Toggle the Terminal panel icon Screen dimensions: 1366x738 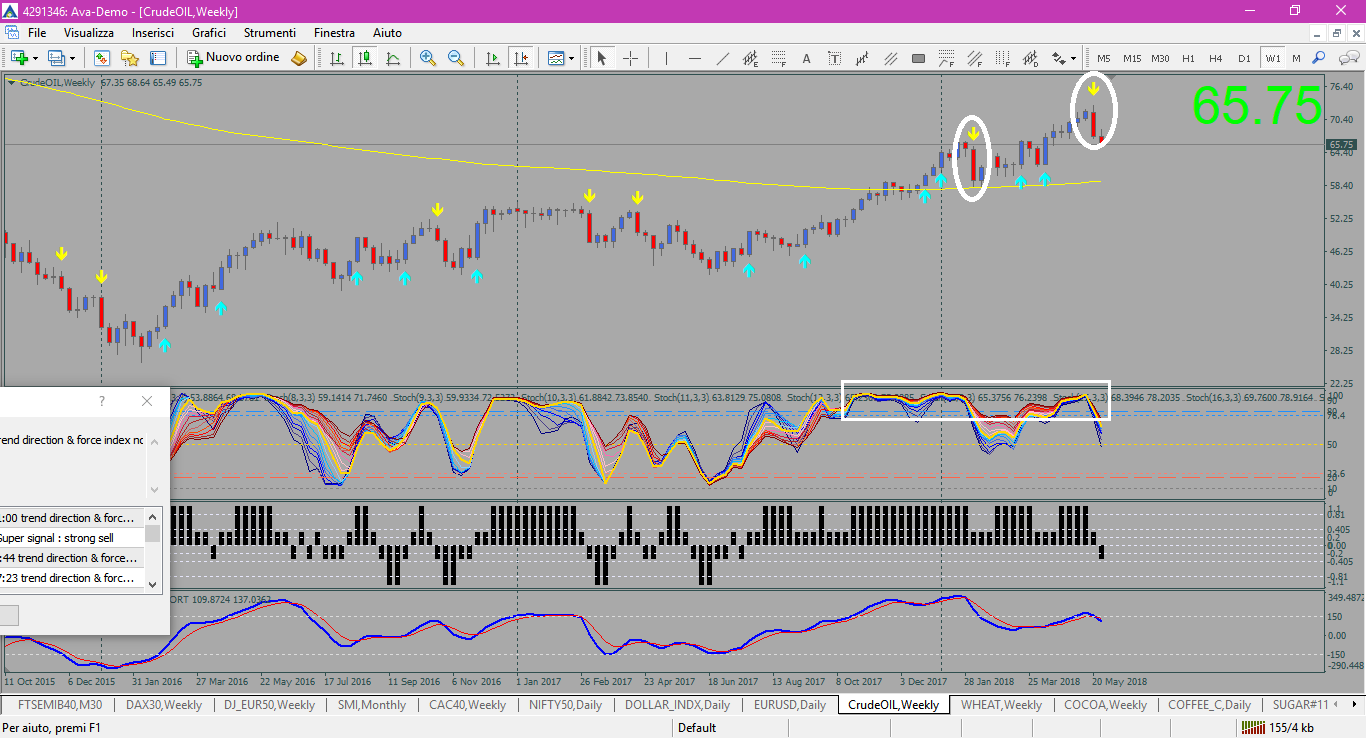(158, 58)
